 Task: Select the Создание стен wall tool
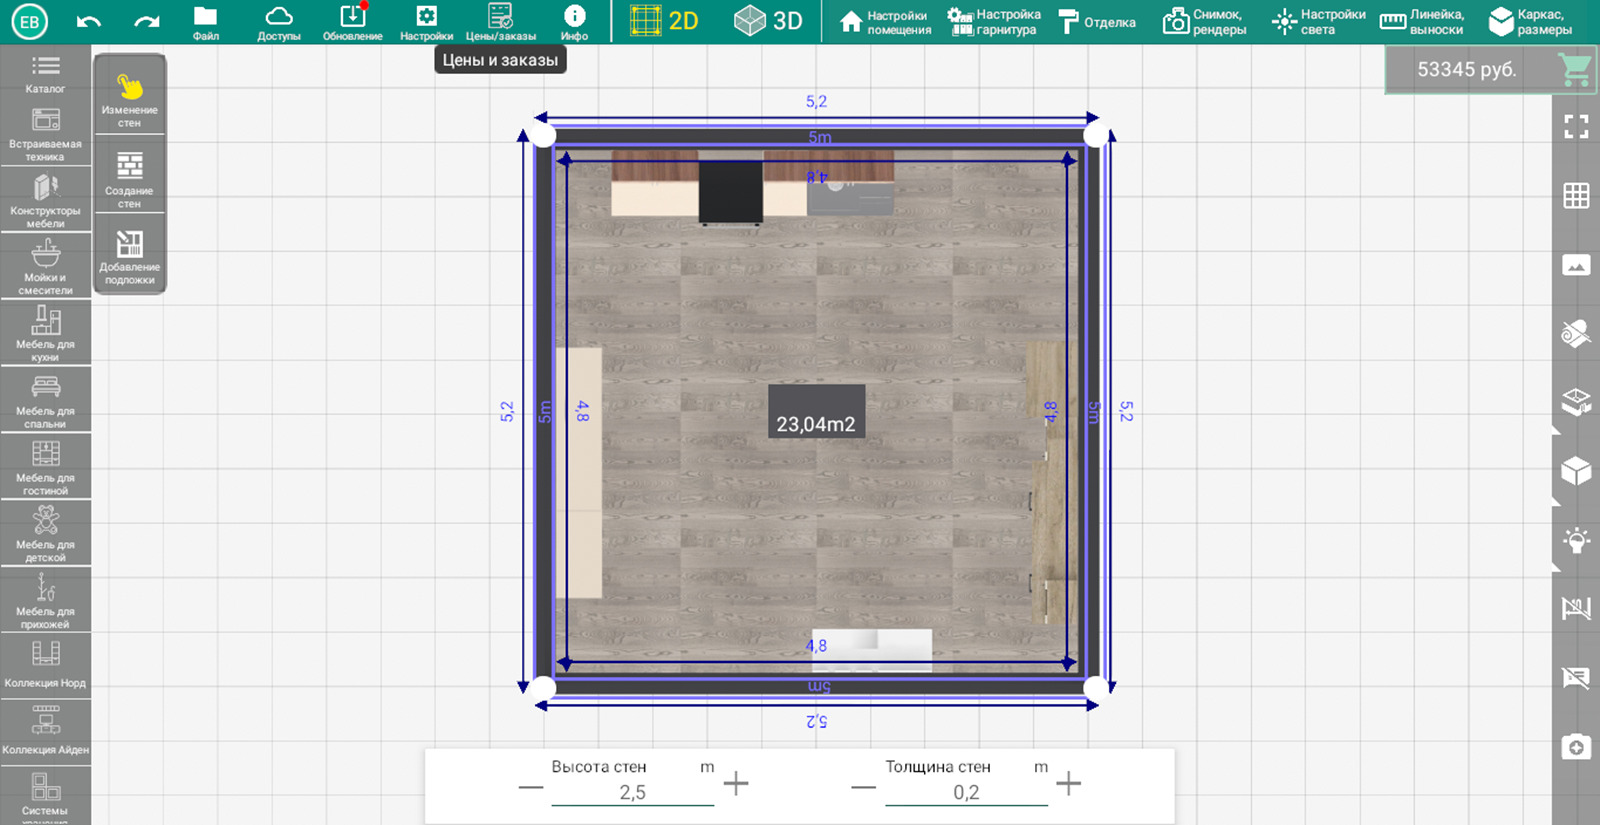pyautogui.click(x=129, y=177)
